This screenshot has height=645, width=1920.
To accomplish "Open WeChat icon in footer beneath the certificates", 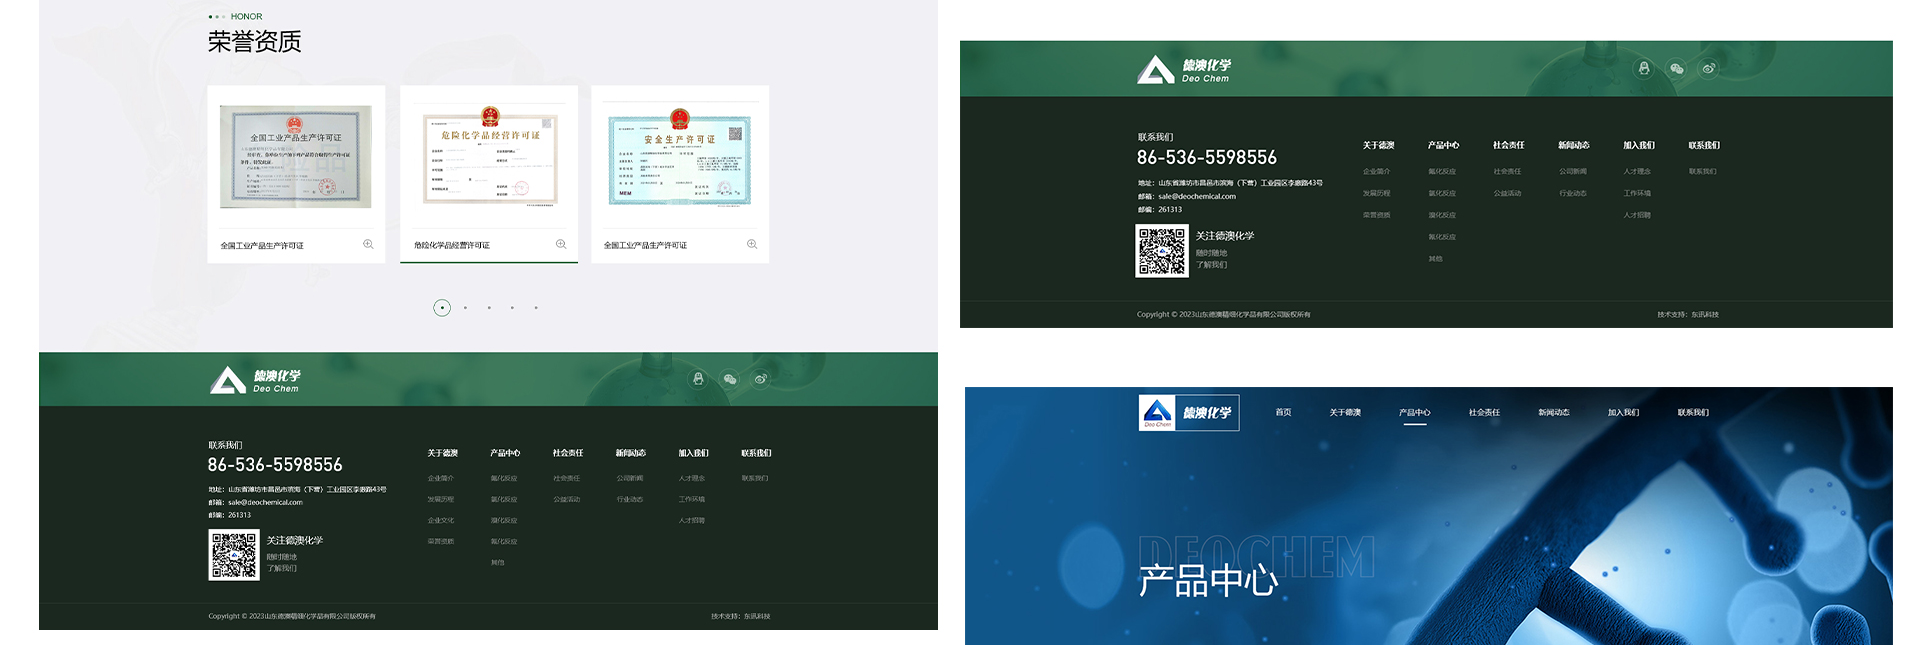I will click(729, 379).
